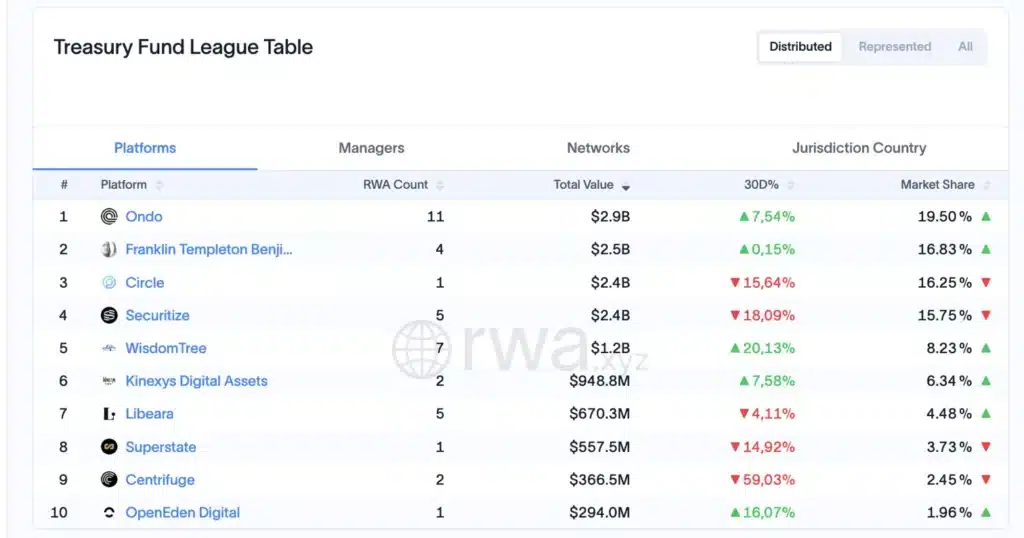Click Ondo's RWA count of 11
This screenshot has width=1024, height=538.
point(436,217)
